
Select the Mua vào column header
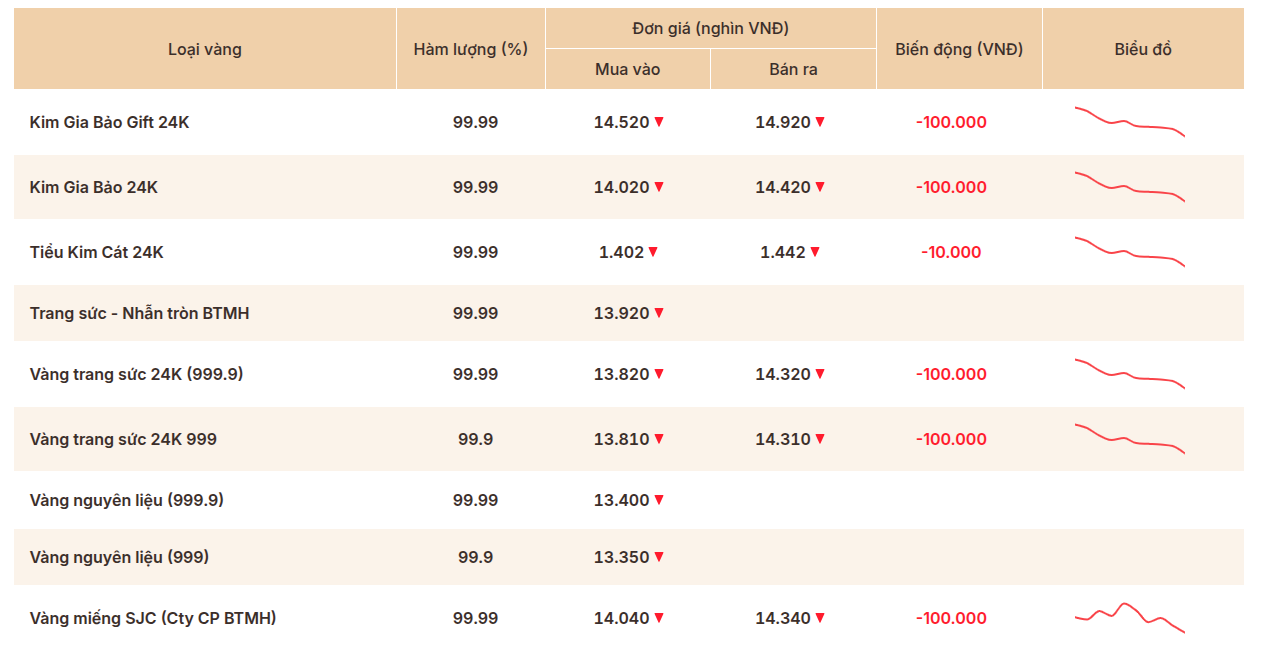coord(628,69)
